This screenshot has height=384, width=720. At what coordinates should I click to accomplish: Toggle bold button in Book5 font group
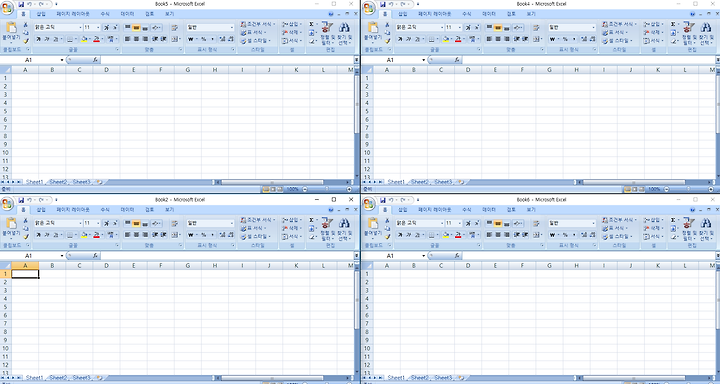click(x=39, y=39)
